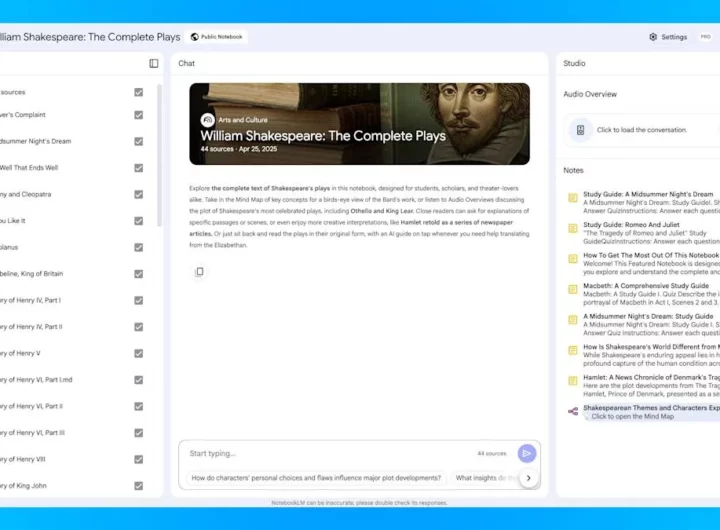Uncheck Henry IV, Part I checkbox
Image resolution: width=720 pixels, height=530 pixels.
coord(139,300)
